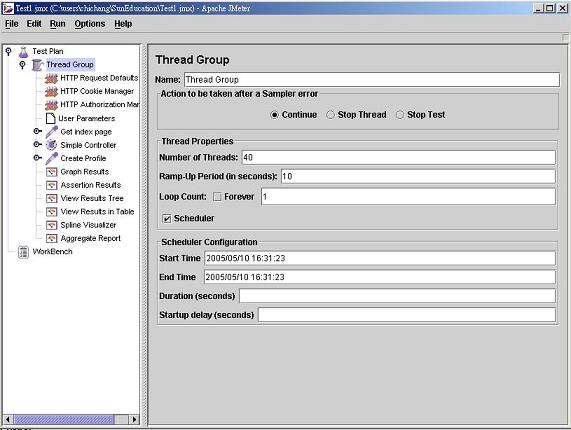Click the User Parameters document icon
571x430 pixels.
pos(51,118)
